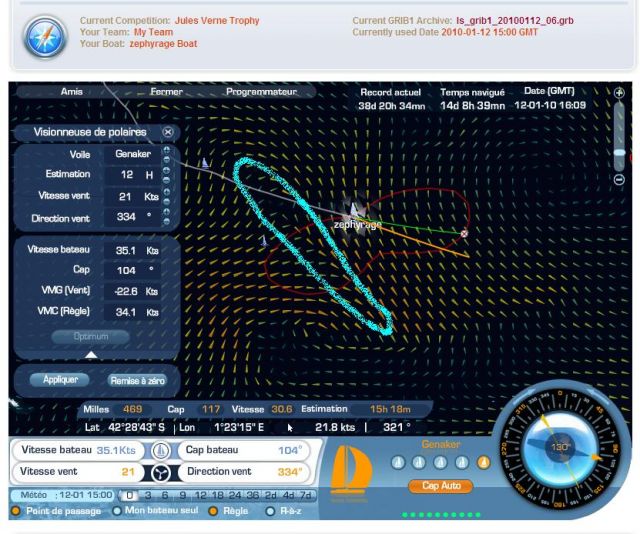Screen dimensions: 640x534
Task: Click the zephyrage Boat text
Action: 163,44
